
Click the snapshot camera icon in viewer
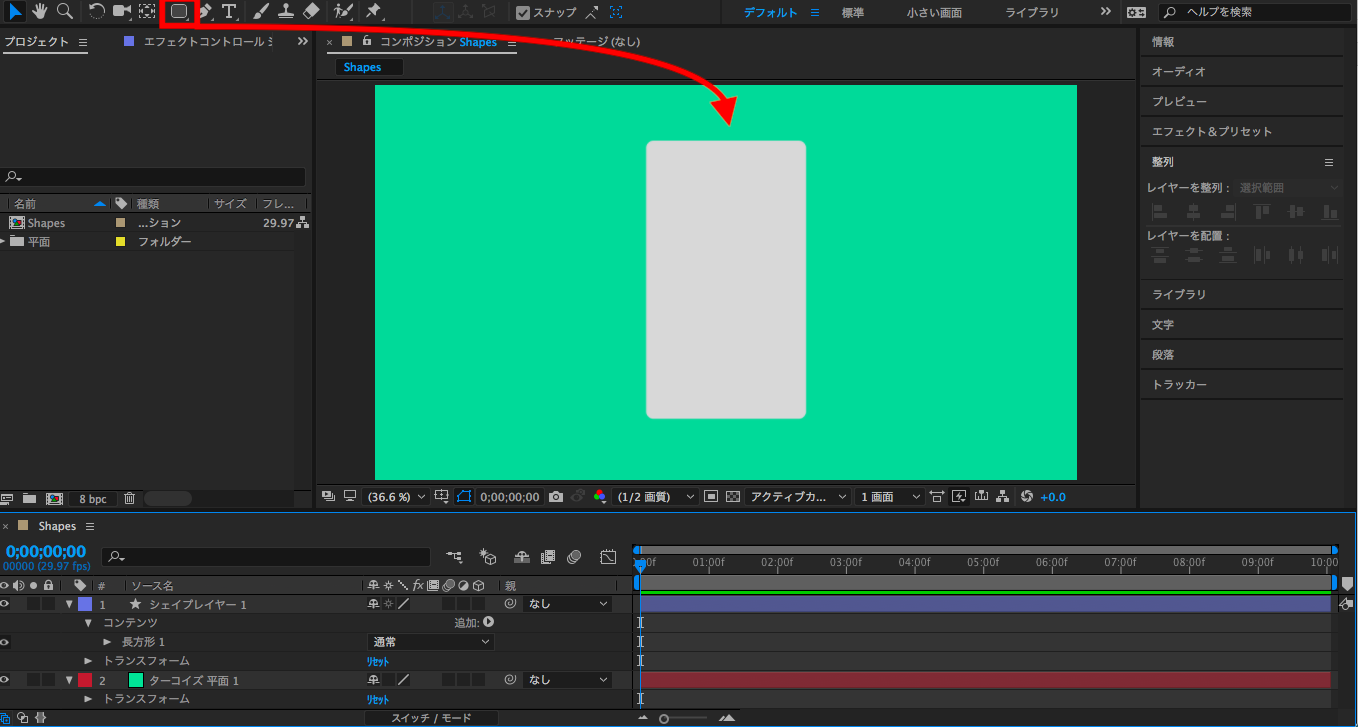pos(556,497)
